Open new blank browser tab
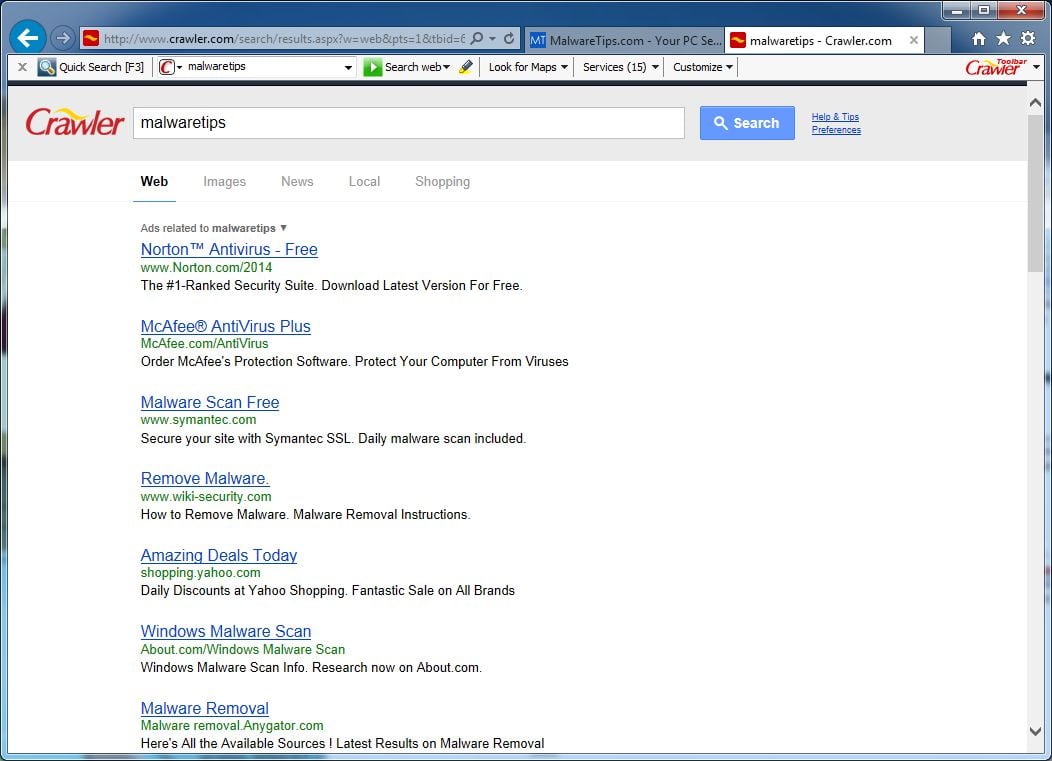Viewport: 1052px width, 761px height. 937,40
